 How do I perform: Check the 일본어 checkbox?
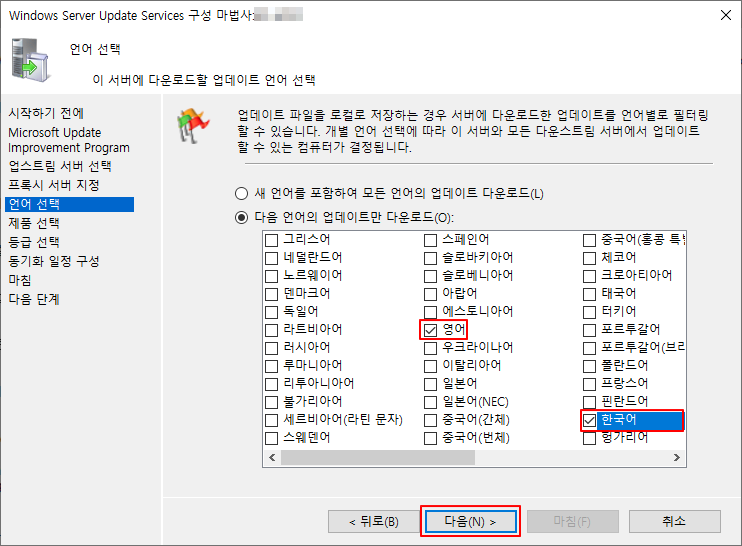tap(430, 384)
